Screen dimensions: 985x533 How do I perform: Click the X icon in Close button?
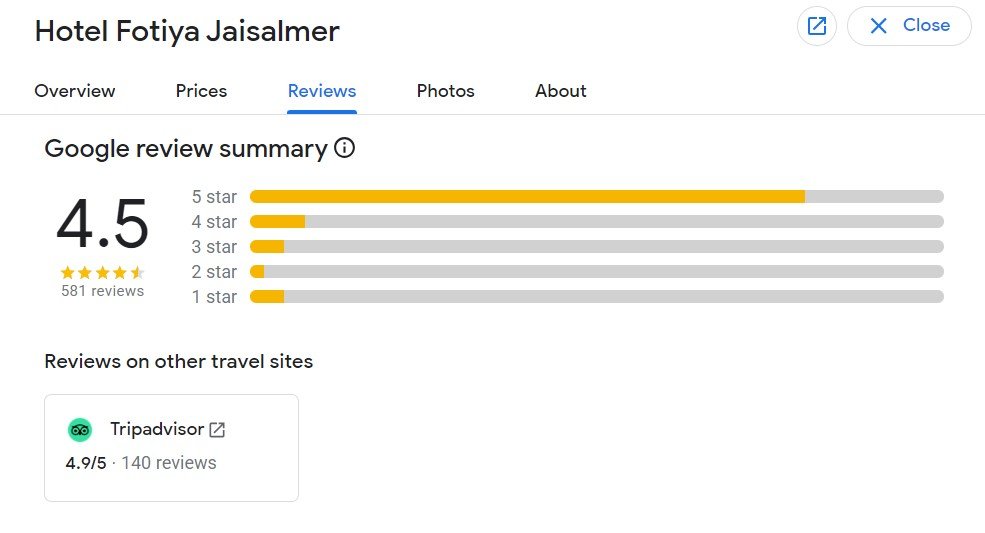tap(879, 26)
